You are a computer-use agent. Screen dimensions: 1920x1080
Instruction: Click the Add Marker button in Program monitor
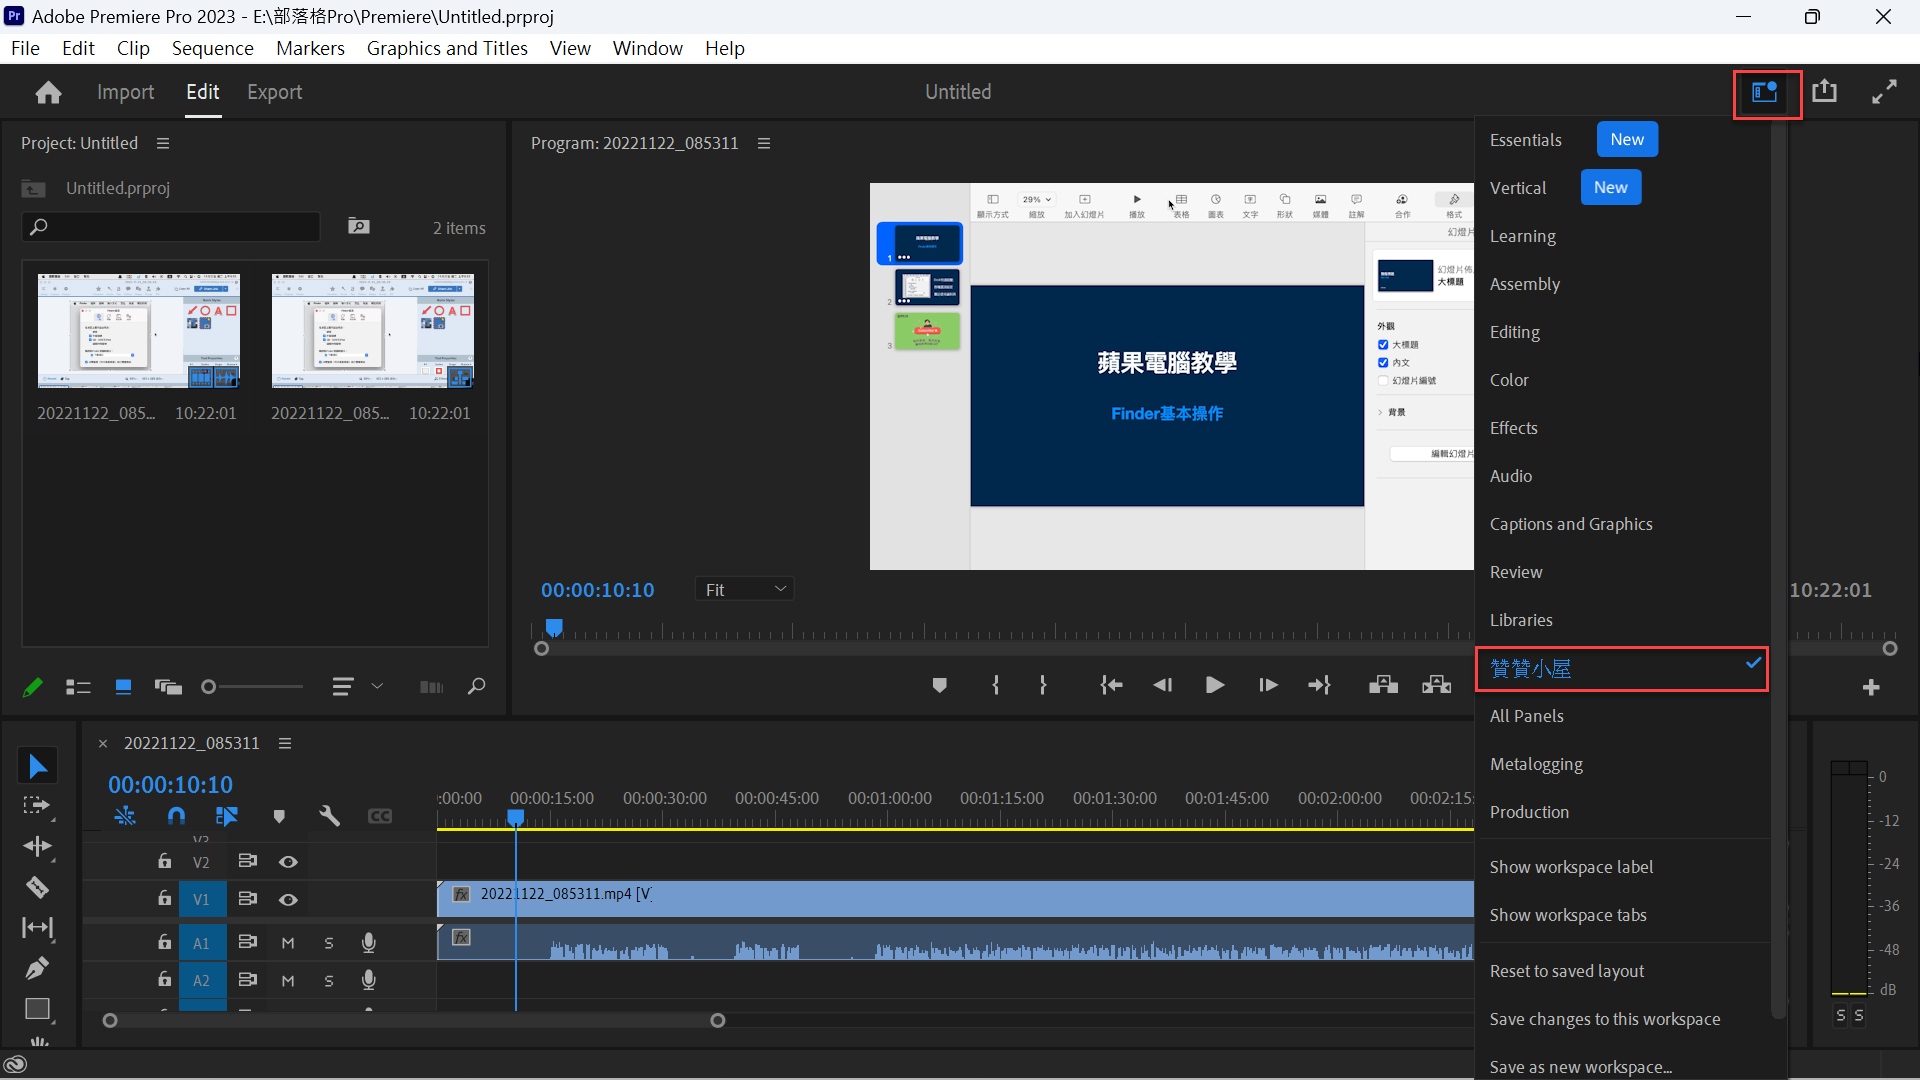click(939, 685)
